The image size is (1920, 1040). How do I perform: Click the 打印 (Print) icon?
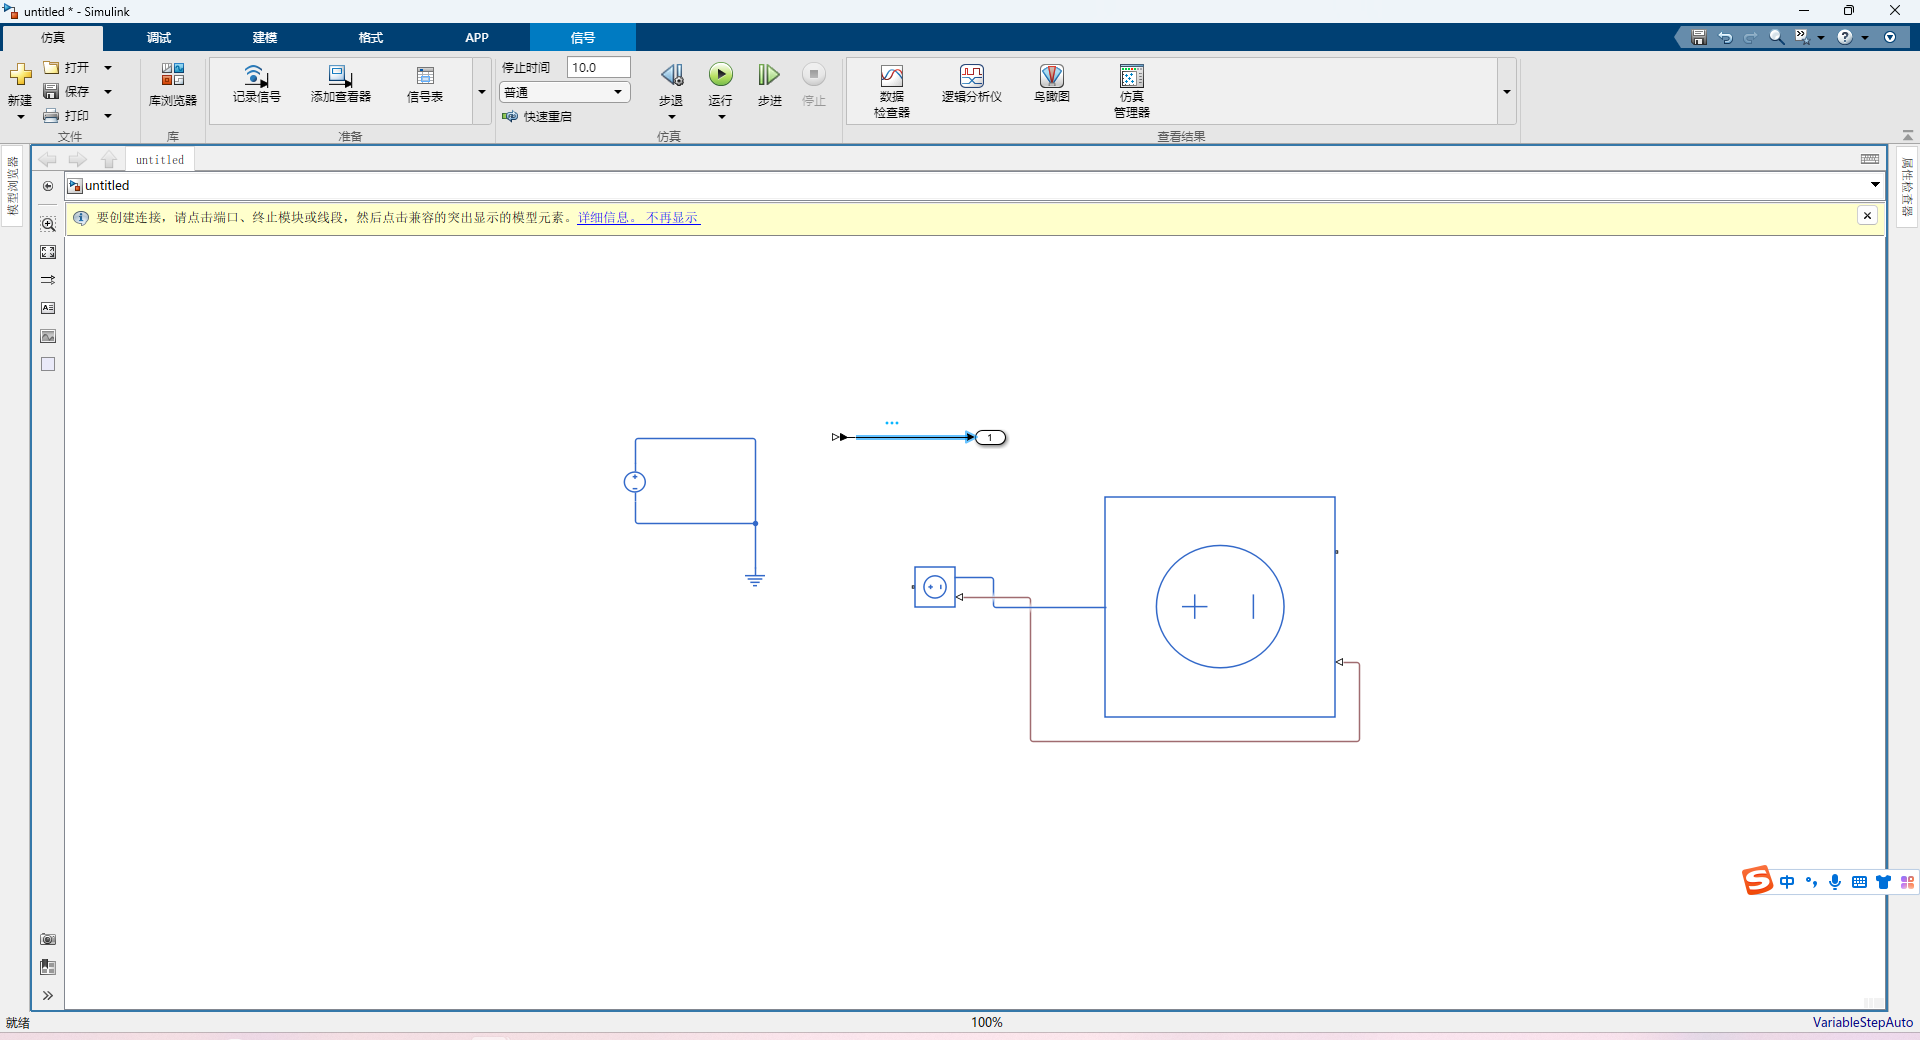pos(52,116)
